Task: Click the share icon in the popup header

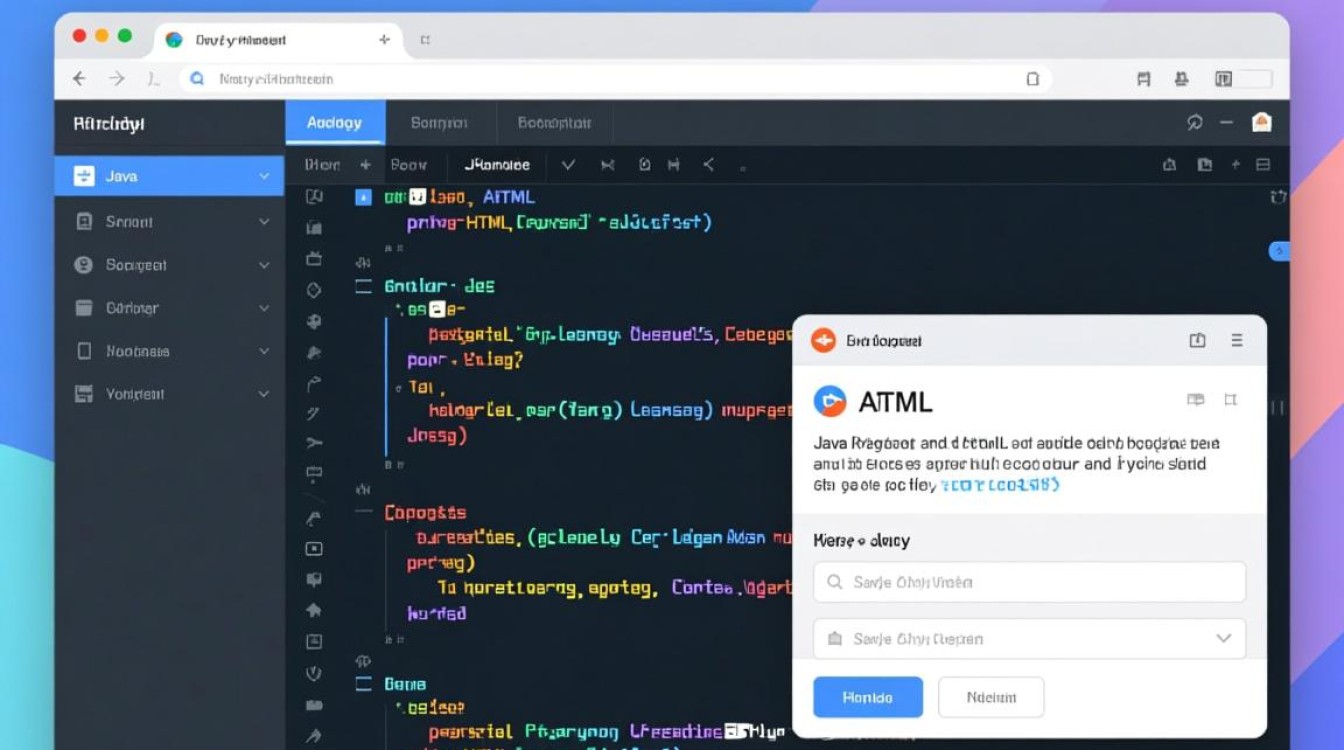Action: [x=1197, y=340]
